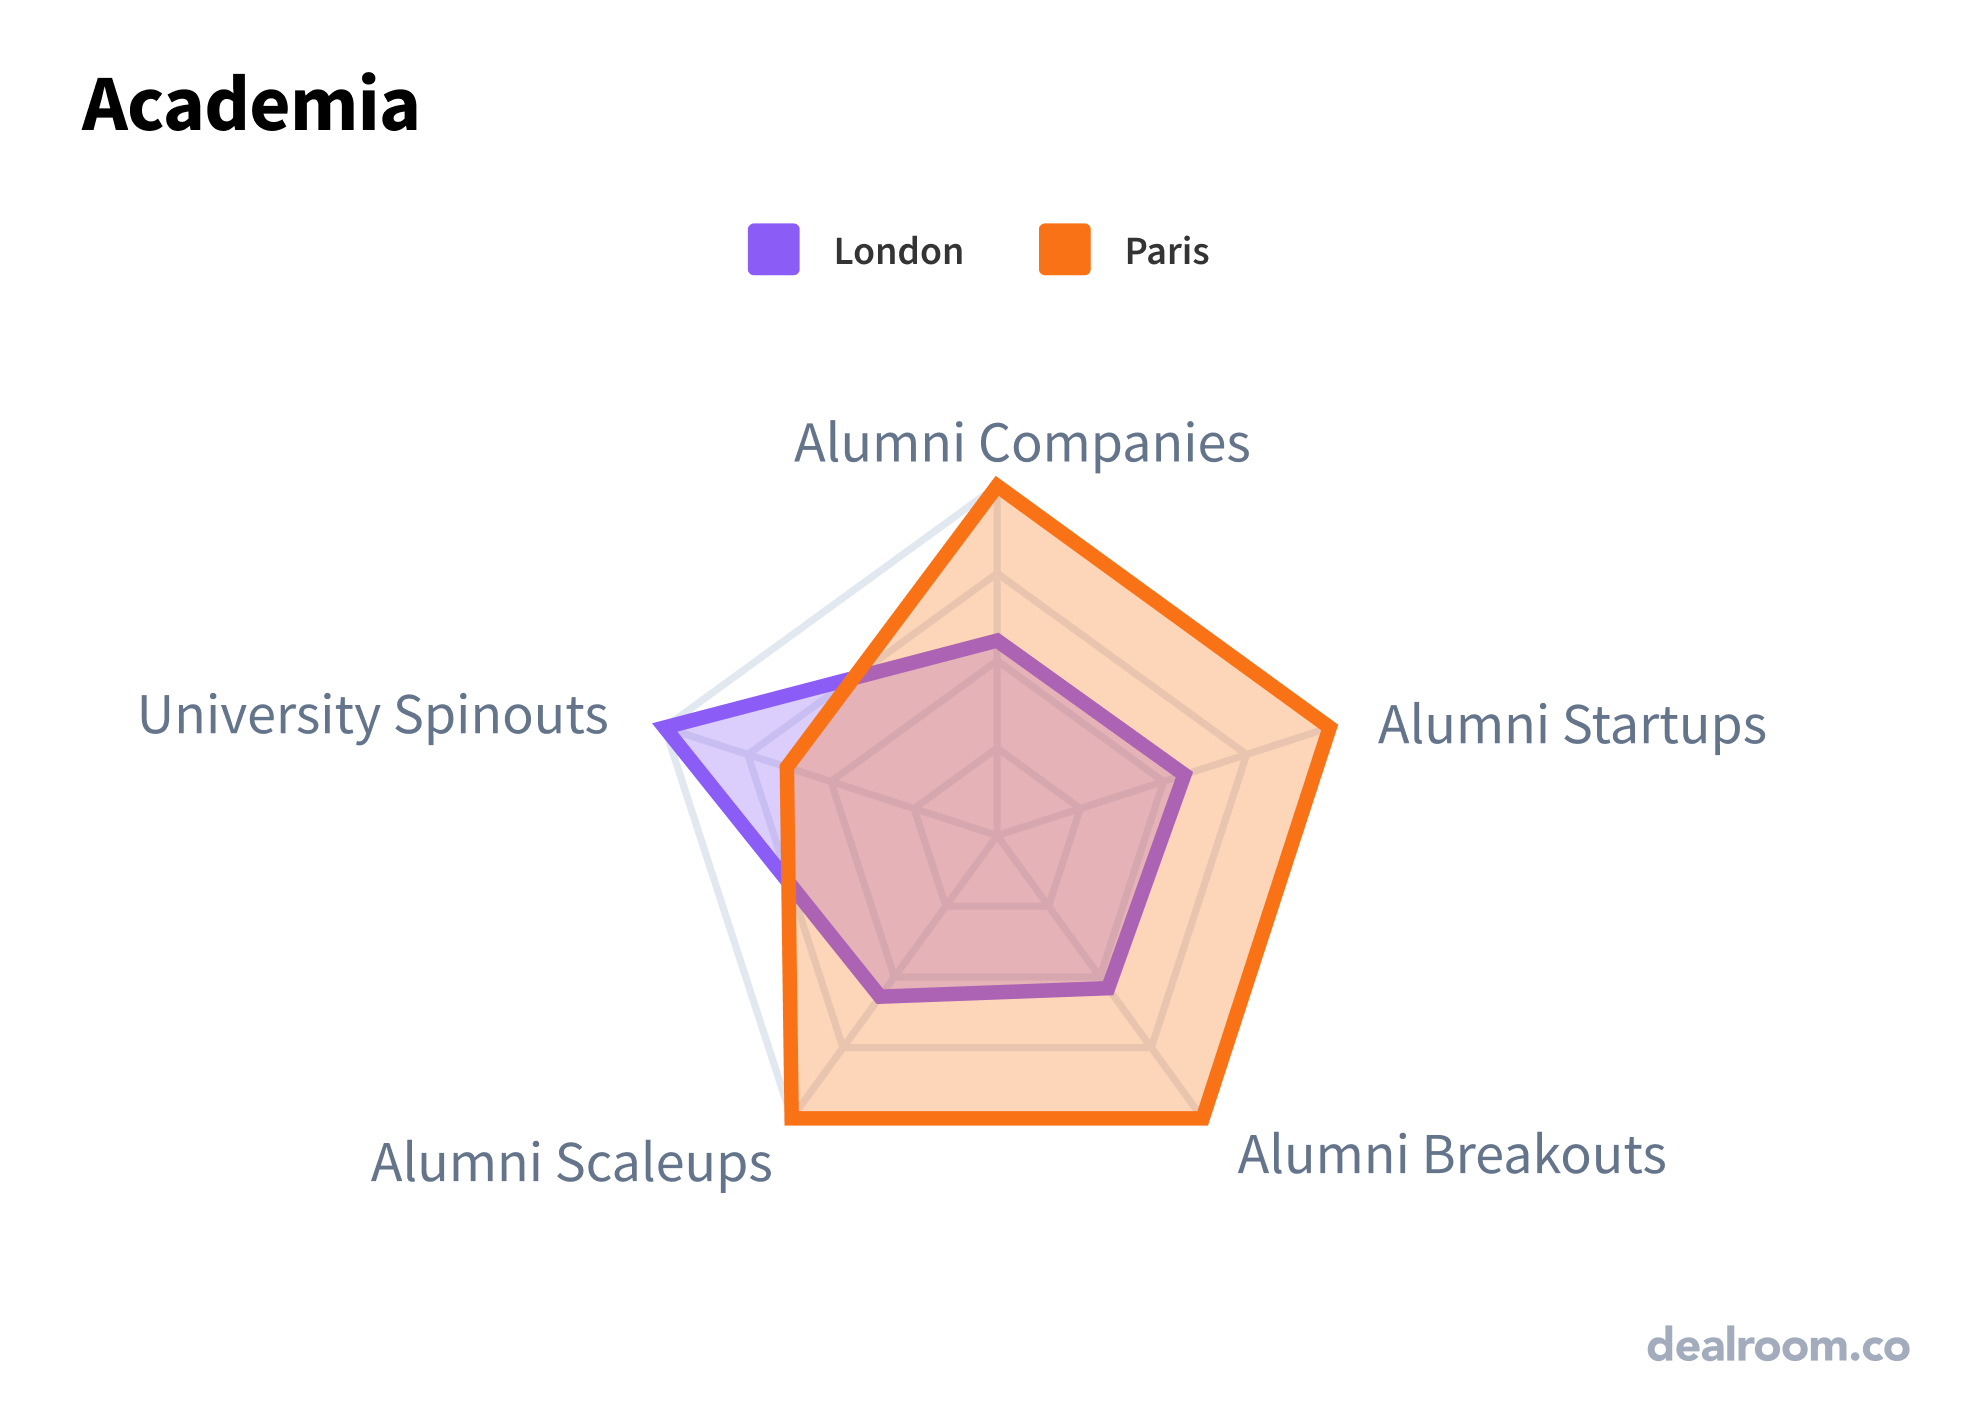Click London data point at Alumni Companies

point(996,641)
